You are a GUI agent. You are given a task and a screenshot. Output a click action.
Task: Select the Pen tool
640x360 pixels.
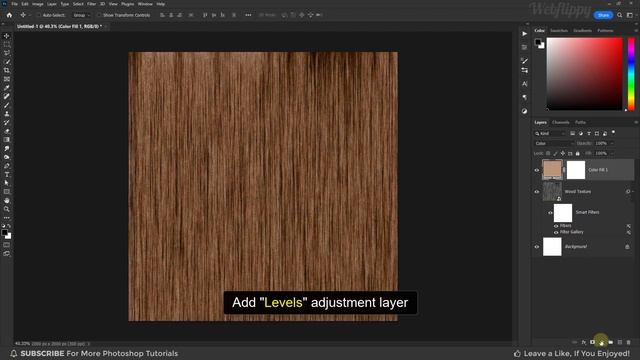(x=7, y=166)
